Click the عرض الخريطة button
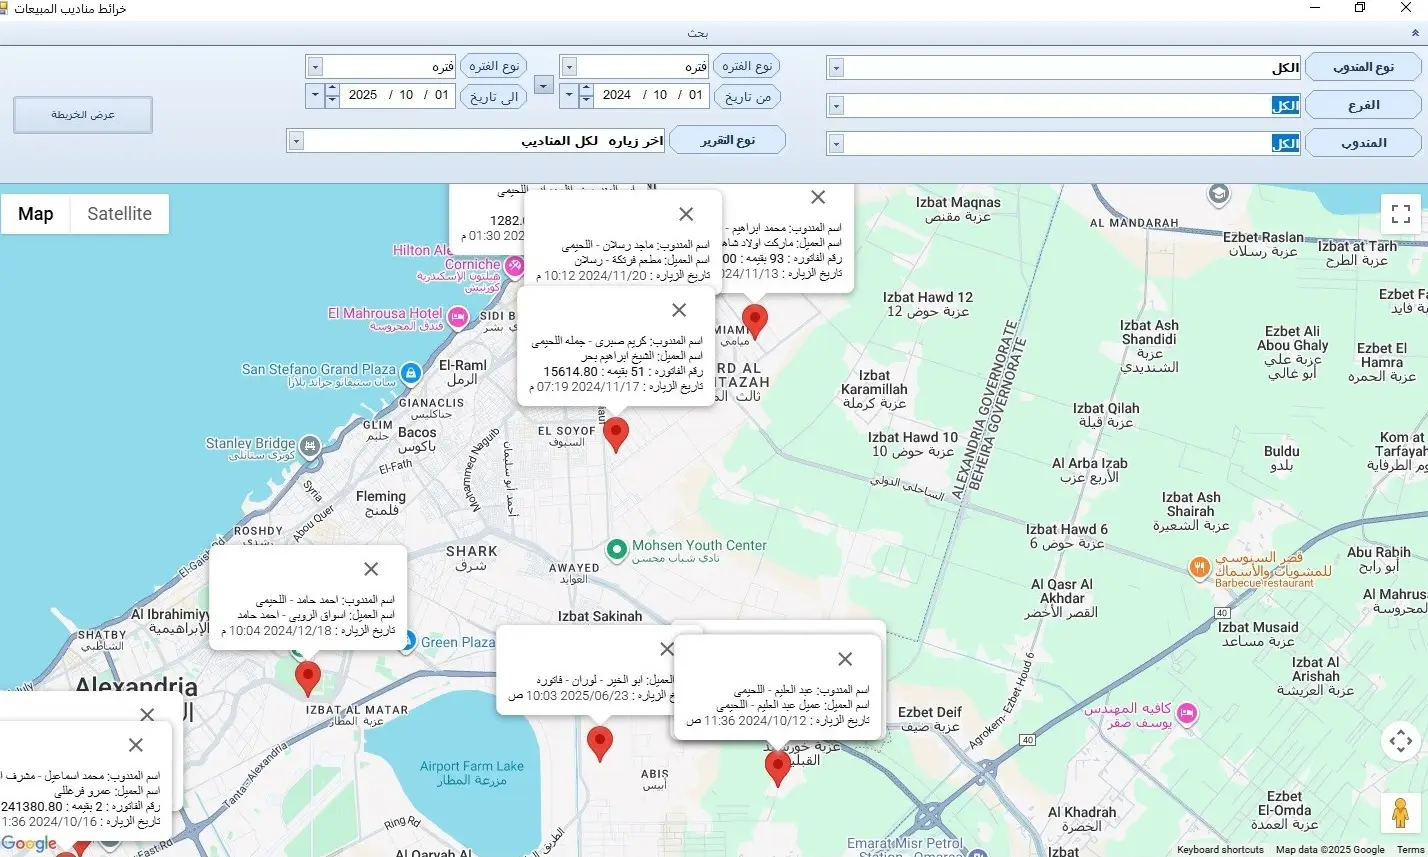The height and width of the screenshot is (857, 1428). point(83,115)
